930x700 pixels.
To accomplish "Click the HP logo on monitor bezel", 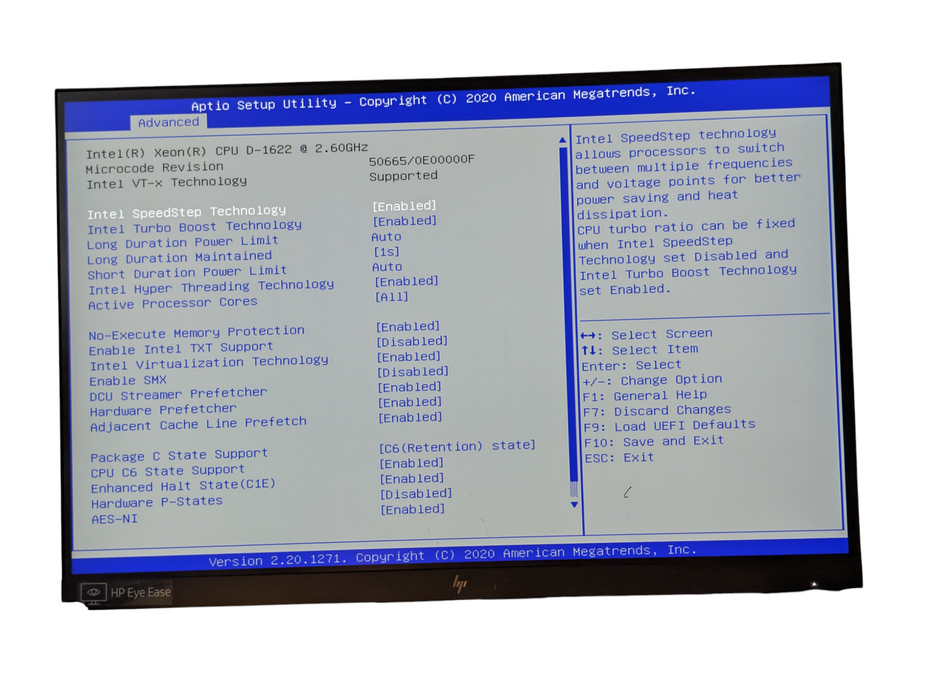I will pyautogui.click(x=460, y=584).
